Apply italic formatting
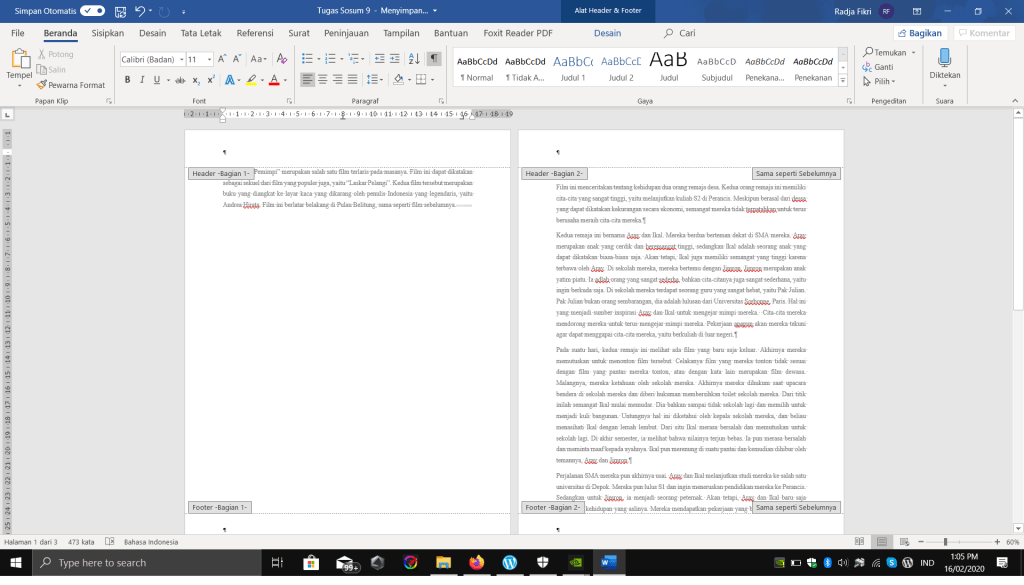The image size is (1024, 585). [x=143, y=80]
